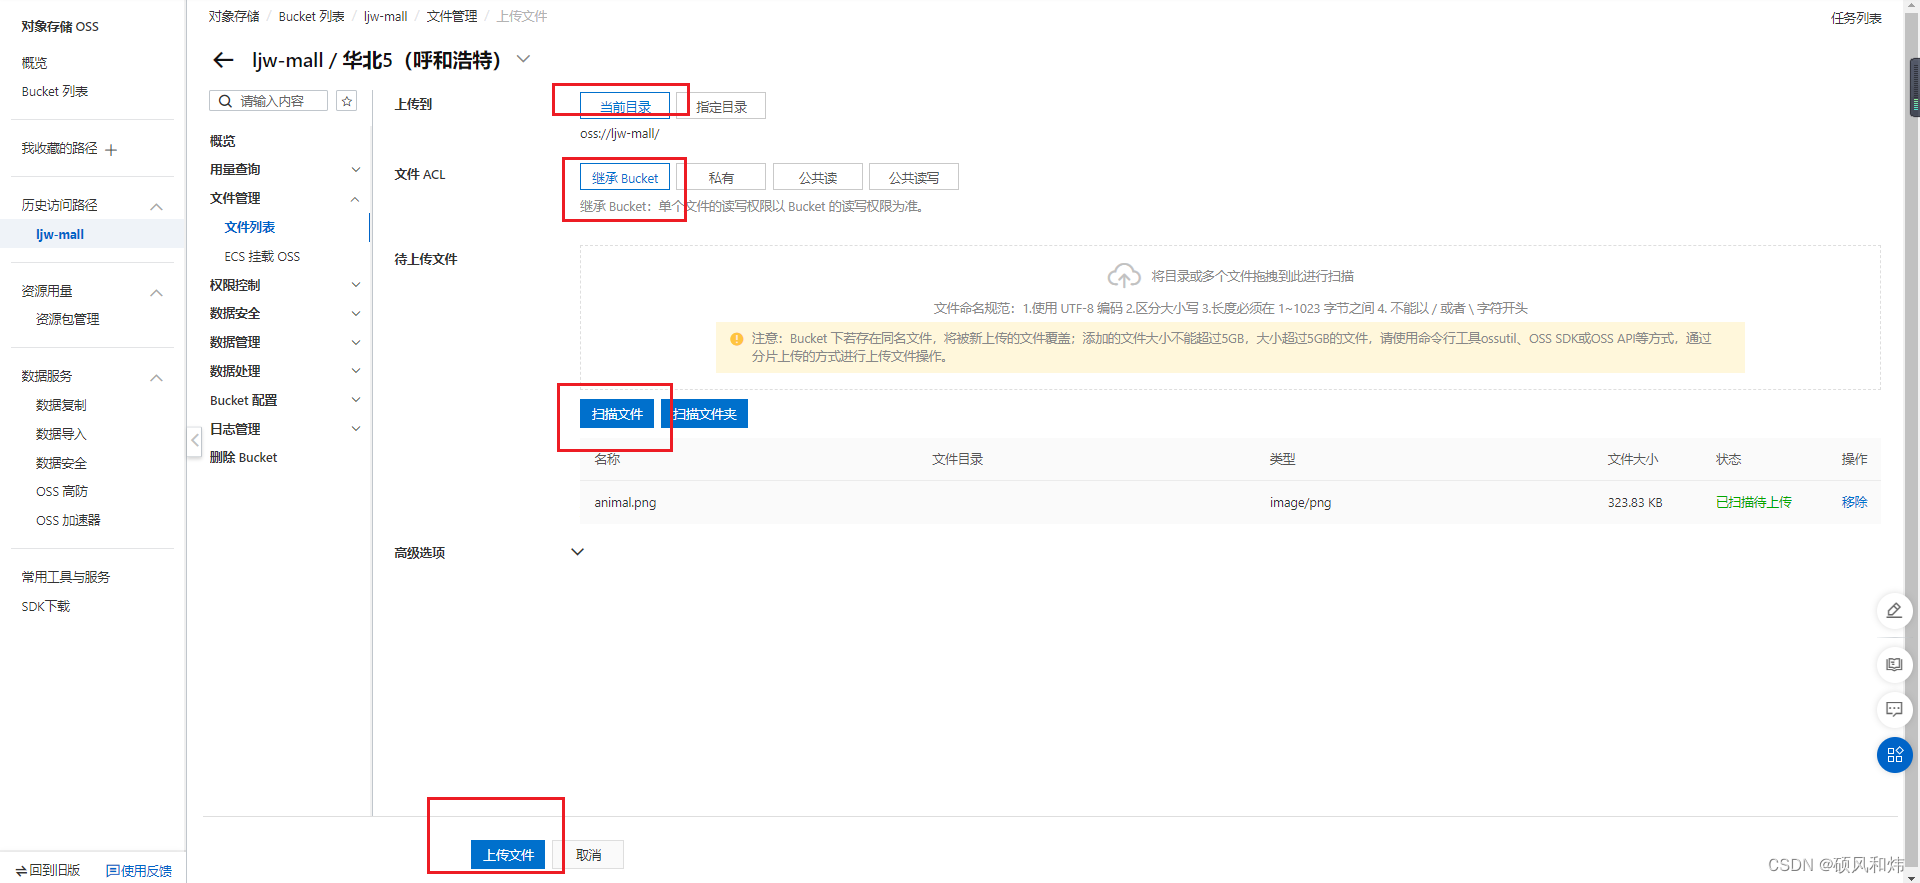Click the search magnifier icon in sidebar
1920x883 pixels.
[225, 101]
